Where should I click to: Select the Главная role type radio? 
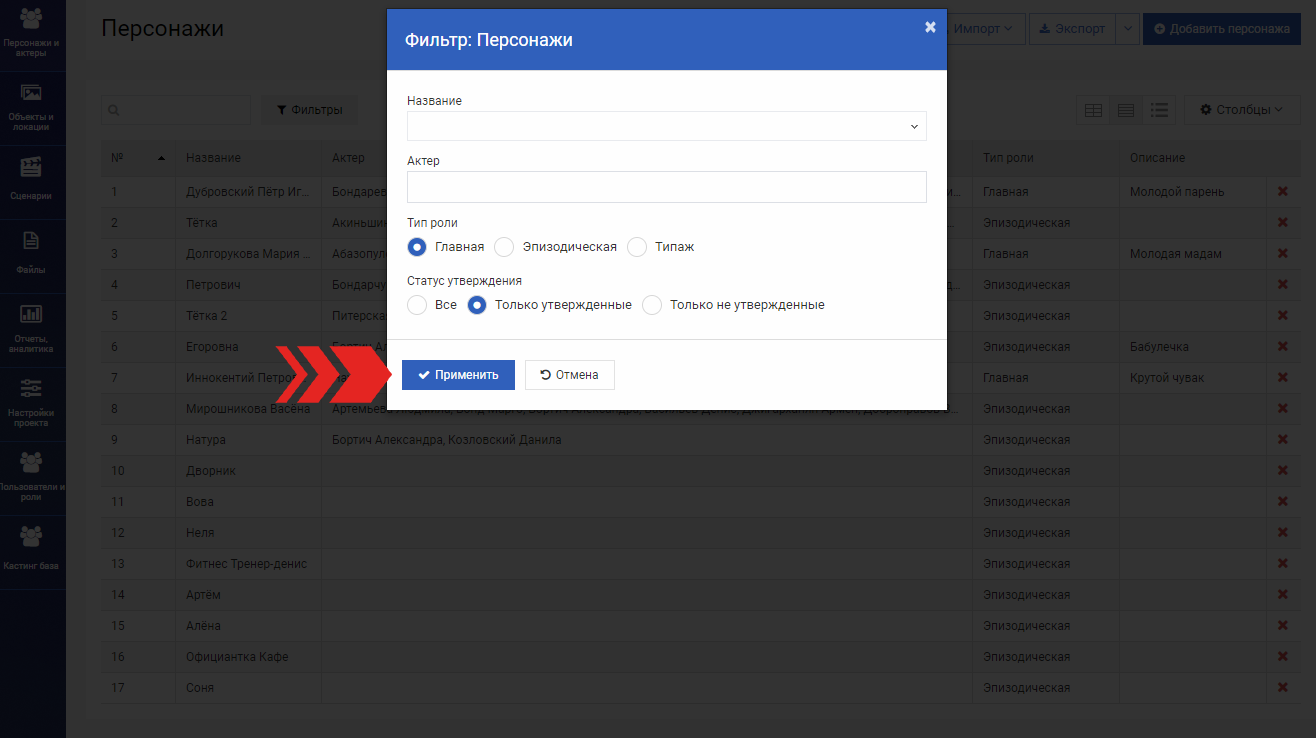pos(418,246)
